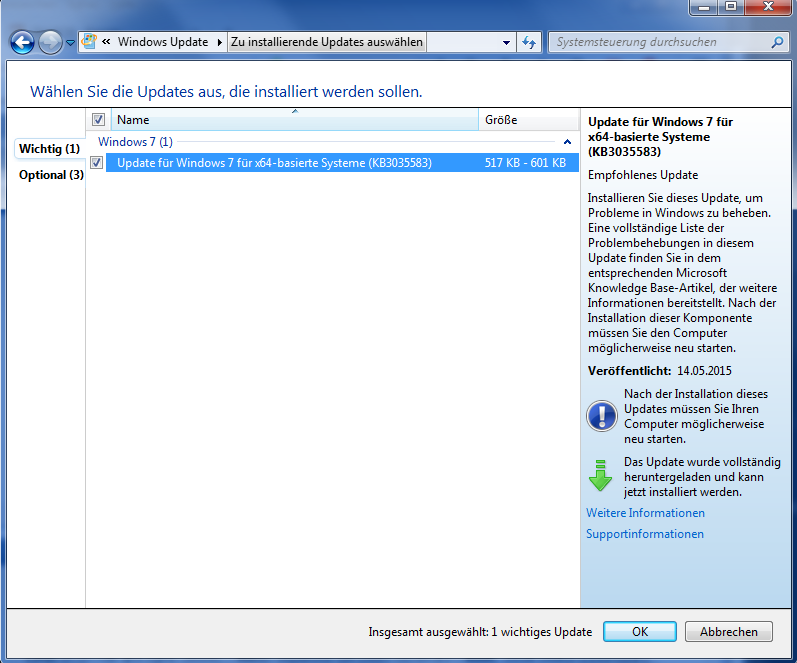Click the 517 KB - 601 KB size cell
Screen dimensions: 797x663
coord(525,163)
